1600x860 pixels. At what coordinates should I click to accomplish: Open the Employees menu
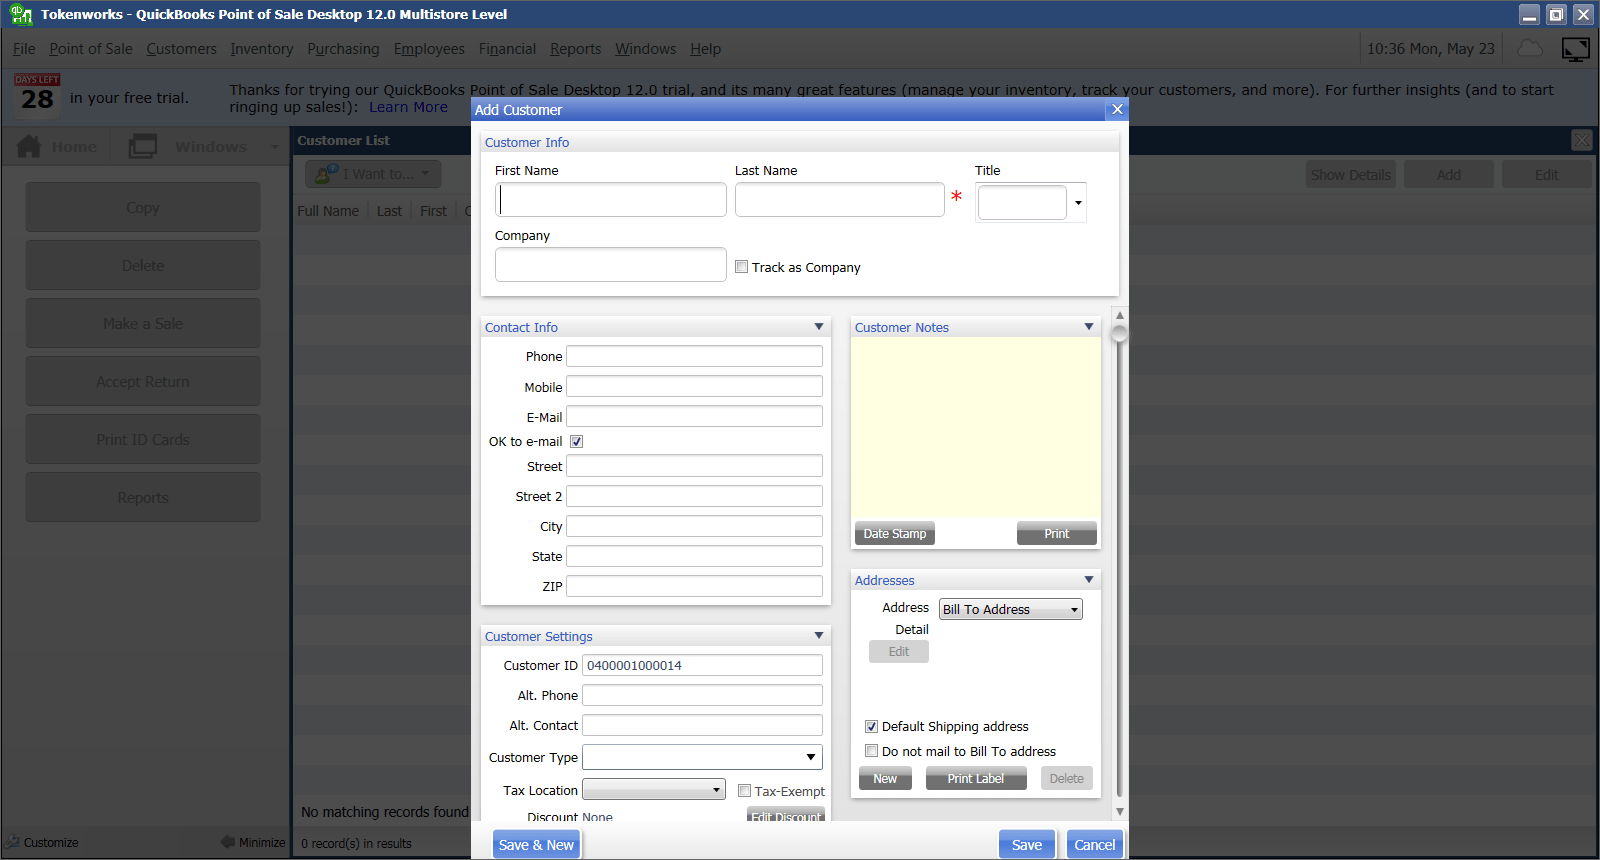(429, 49)
